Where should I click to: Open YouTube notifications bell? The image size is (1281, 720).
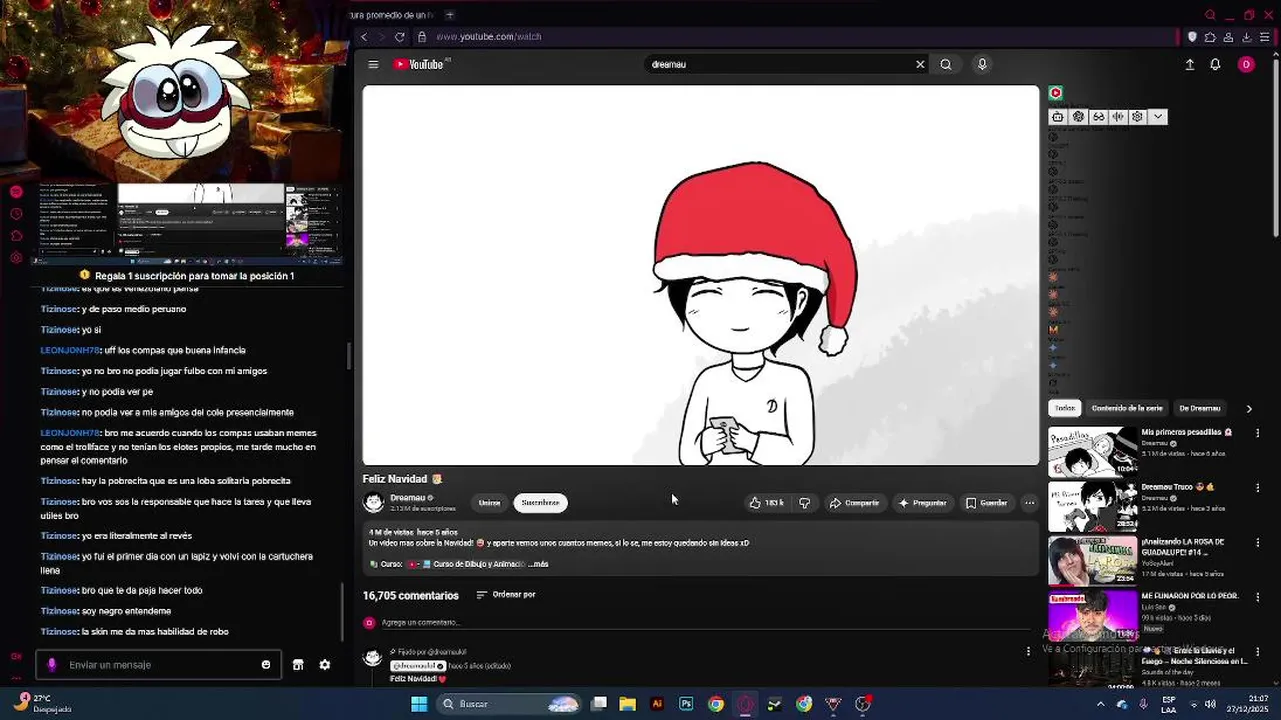coord(1215,64)
